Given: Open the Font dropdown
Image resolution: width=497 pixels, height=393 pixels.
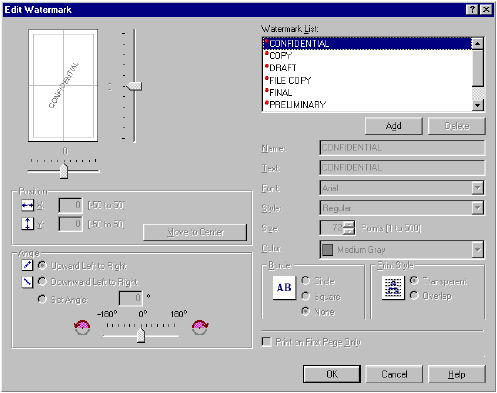Looking at the screenshot, I should (x=477, y=188).
